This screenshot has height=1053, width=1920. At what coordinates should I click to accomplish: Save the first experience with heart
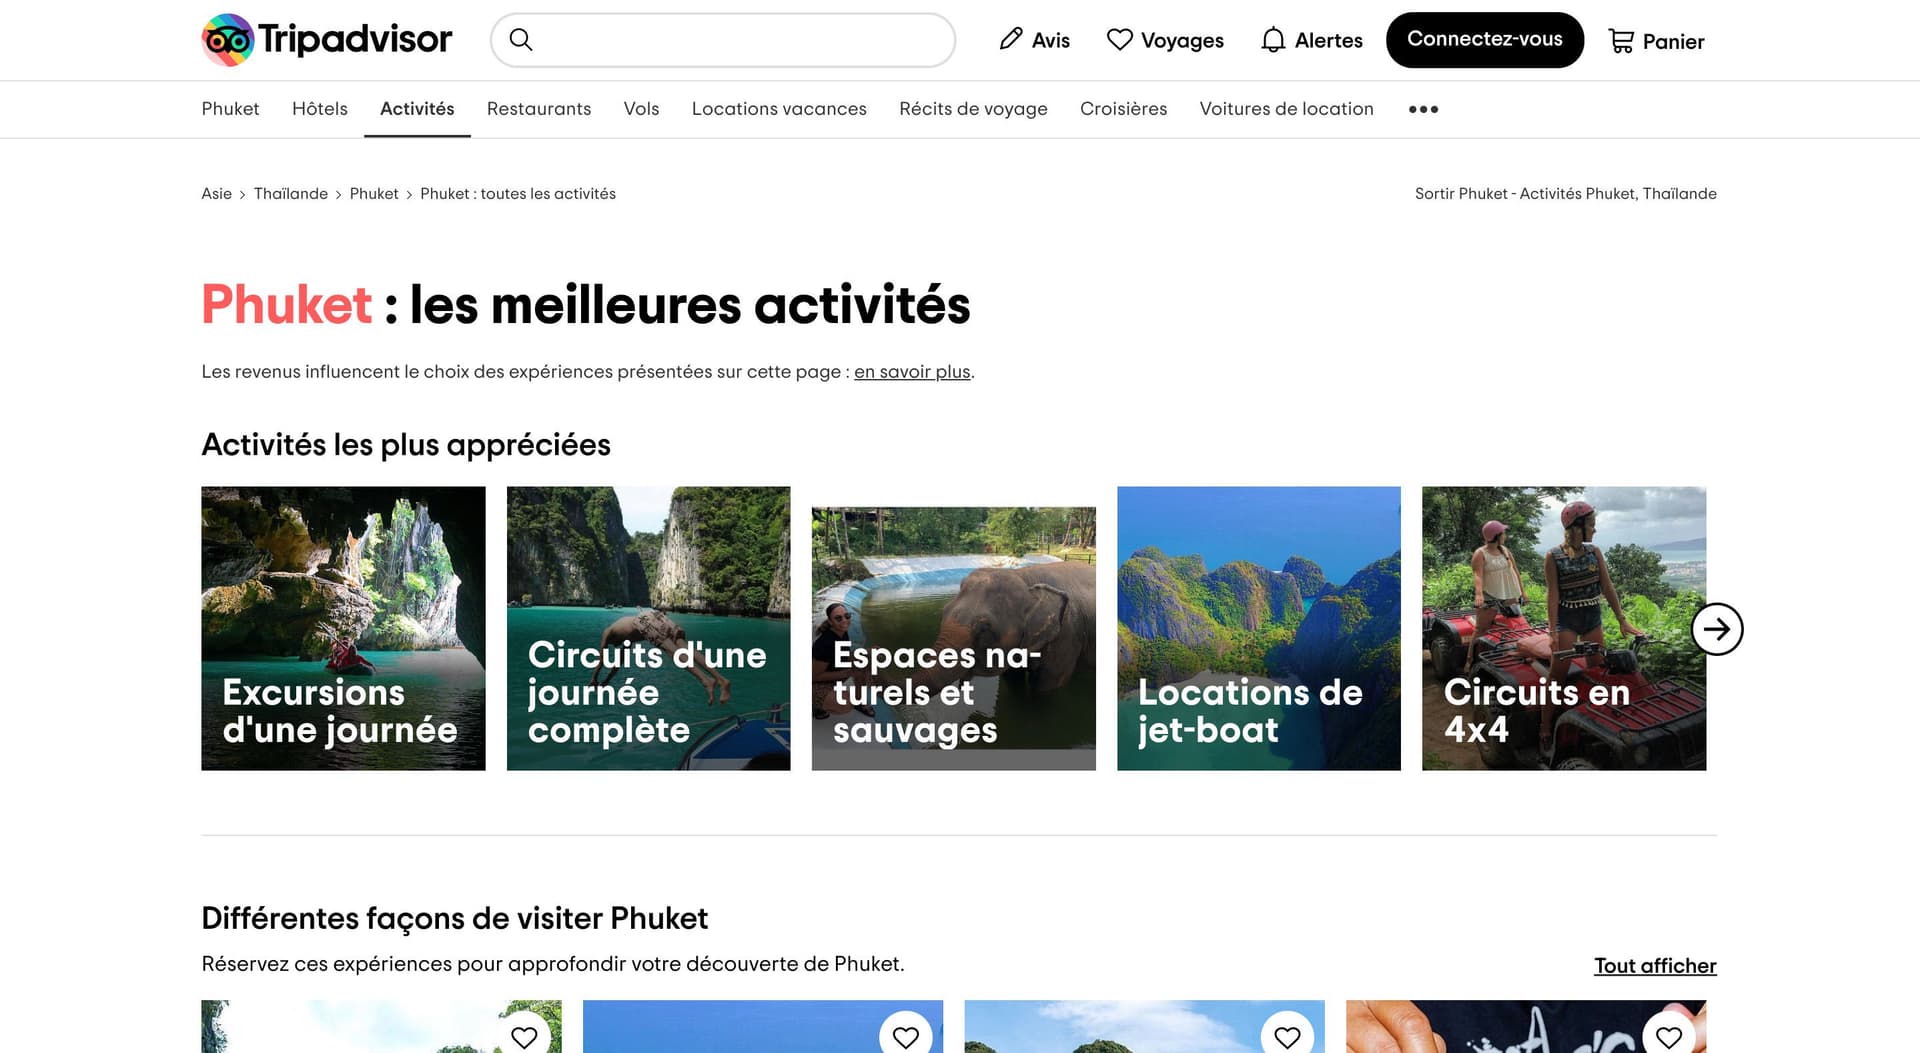(x=524, y=1036)
